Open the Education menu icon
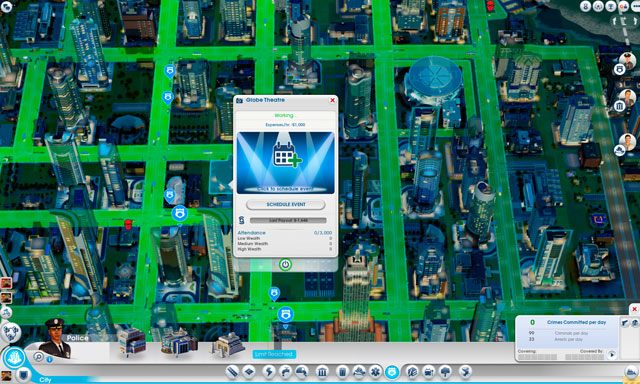Screen dimensions: 640x384 [x=412, y=372]
